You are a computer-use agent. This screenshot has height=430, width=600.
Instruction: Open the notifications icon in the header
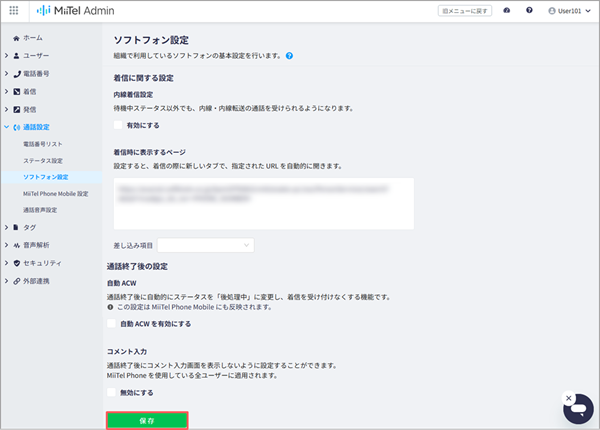[507, 11]
